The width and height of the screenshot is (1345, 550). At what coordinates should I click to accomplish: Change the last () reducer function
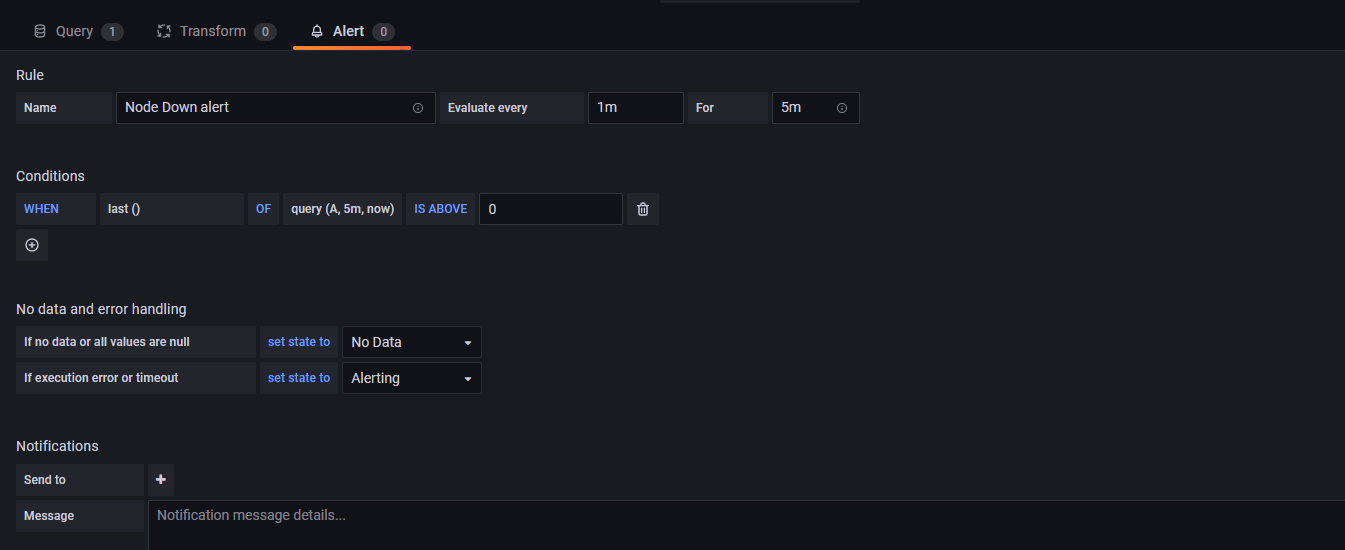pyautogui.click(x=171, y=209)
